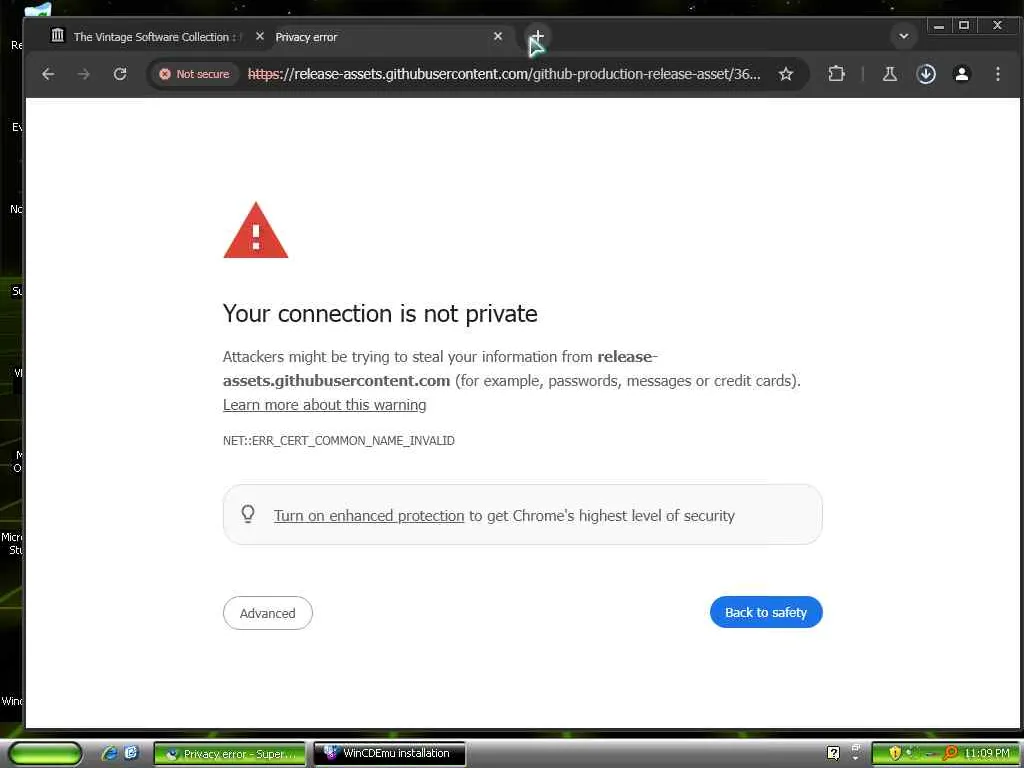The image size is (1024, 768).
Task: Open Learn more about this warning link
Action: point(325,405)
